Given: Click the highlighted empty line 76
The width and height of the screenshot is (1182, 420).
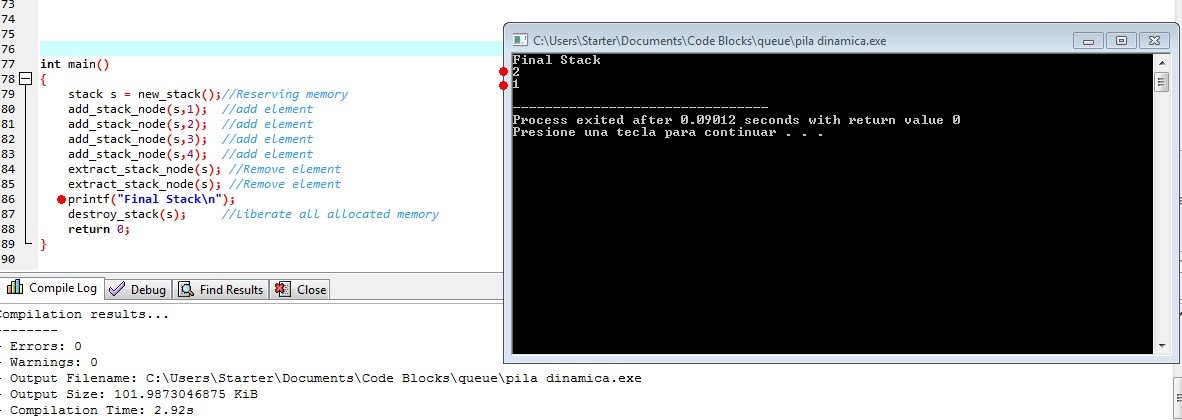Looking at the screenshot, I should pyautogui.click(x=271, y=49).
